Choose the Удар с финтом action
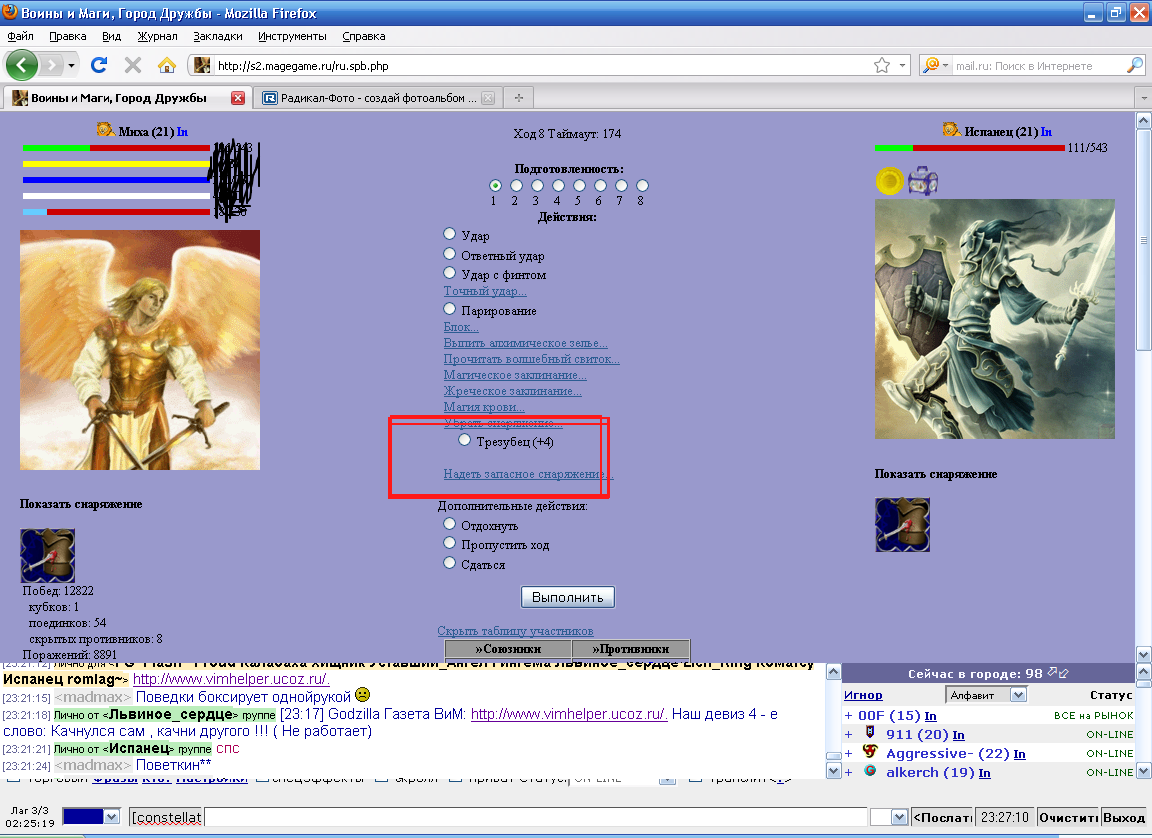Viewport: 1152px width, 838px height. [450, 272]
